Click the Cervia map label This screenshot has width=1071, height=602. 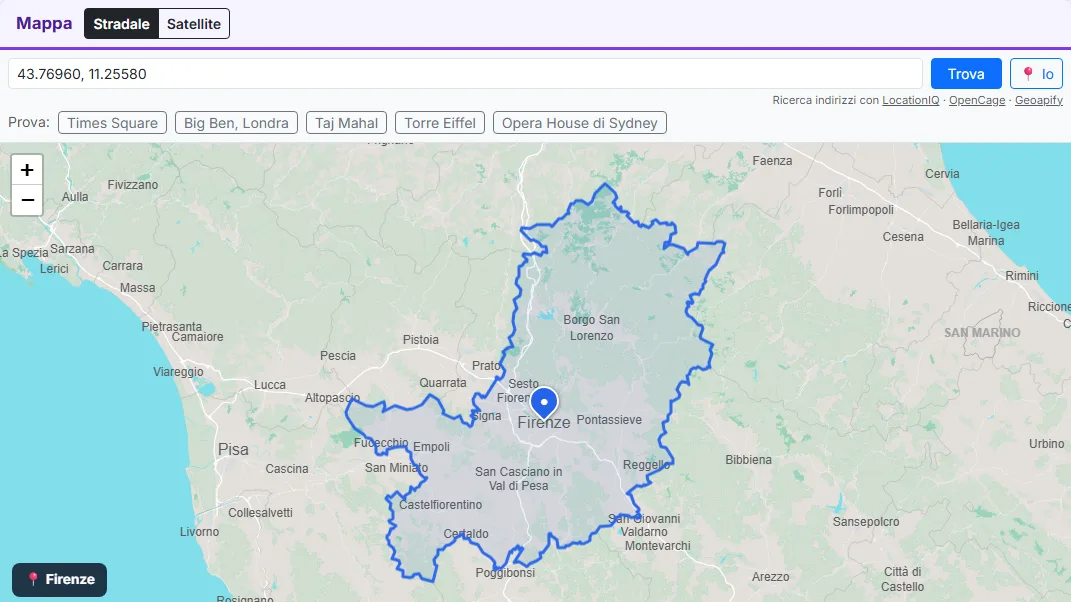tap(943, 174)
